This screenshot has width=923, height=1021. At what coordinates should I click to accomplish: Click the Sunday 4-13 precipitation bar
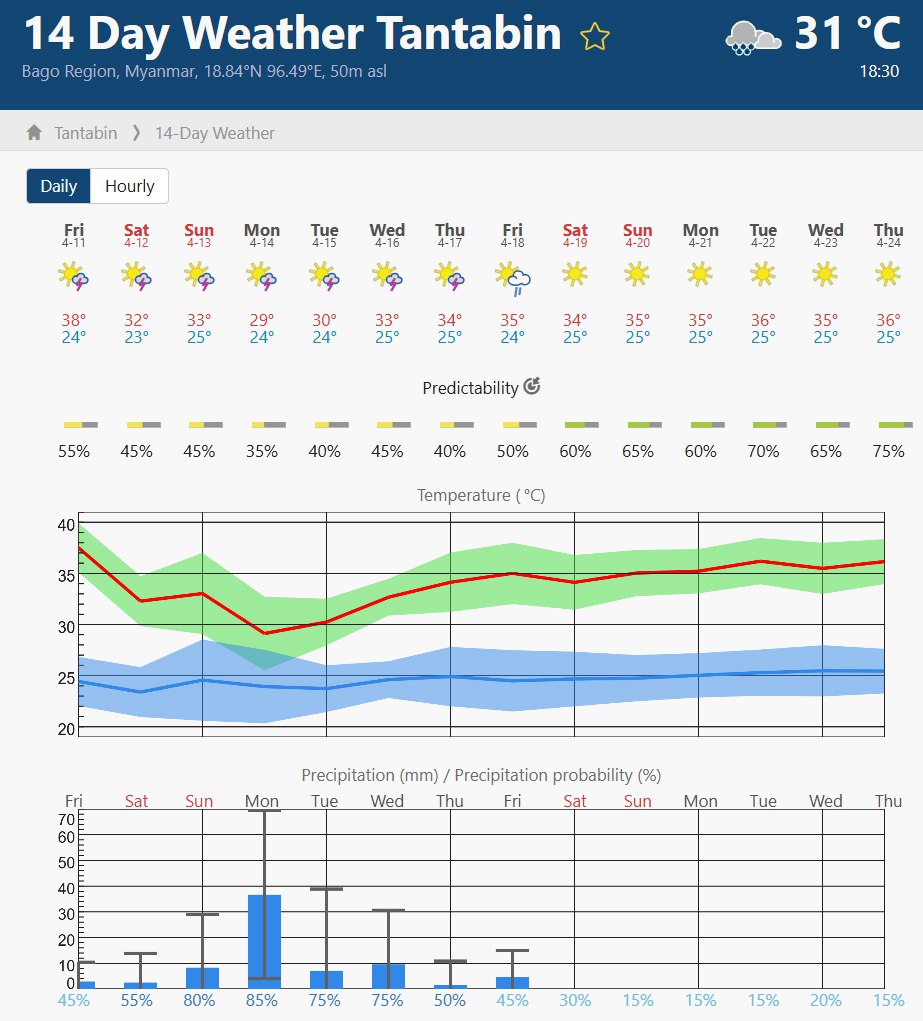(x=203, y=978)
